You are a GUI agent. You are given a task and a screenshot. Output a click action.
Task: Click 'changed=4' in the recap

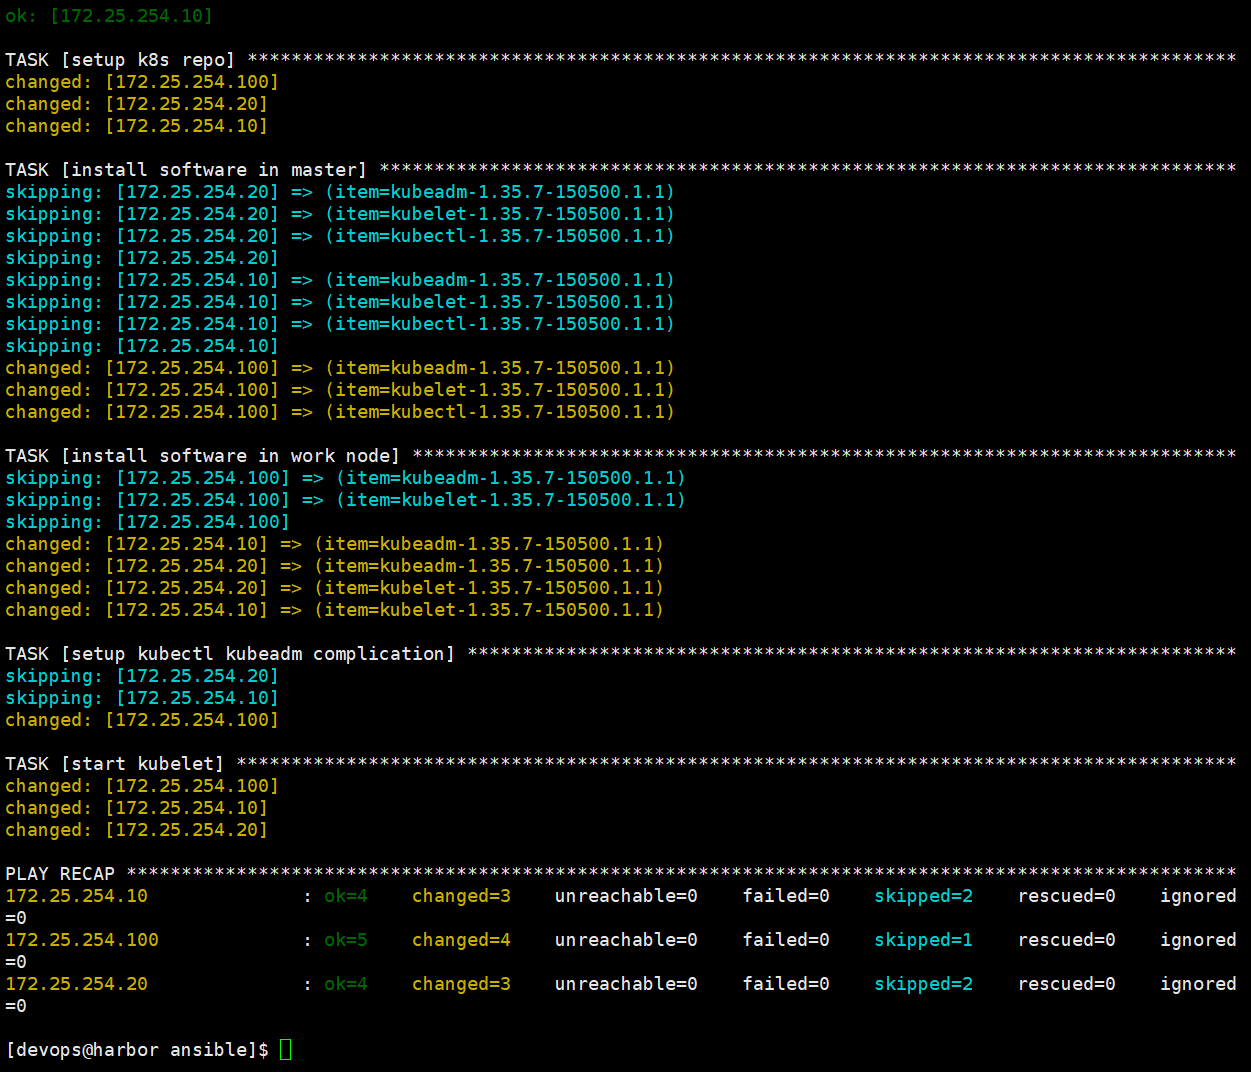(x=461, y=940)
